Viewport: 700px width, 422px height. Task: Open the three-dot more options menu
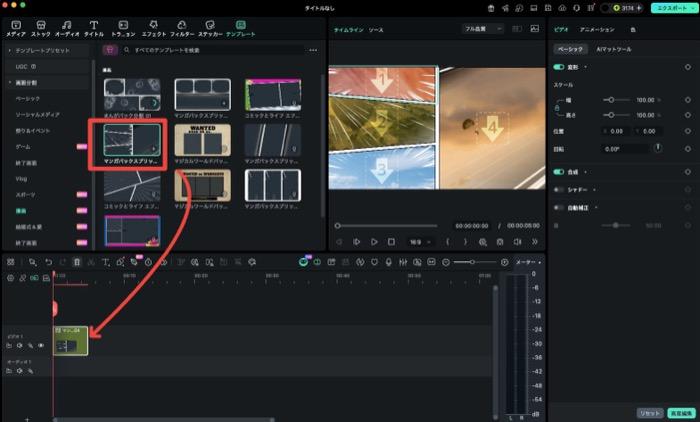(x=313, y=50)
